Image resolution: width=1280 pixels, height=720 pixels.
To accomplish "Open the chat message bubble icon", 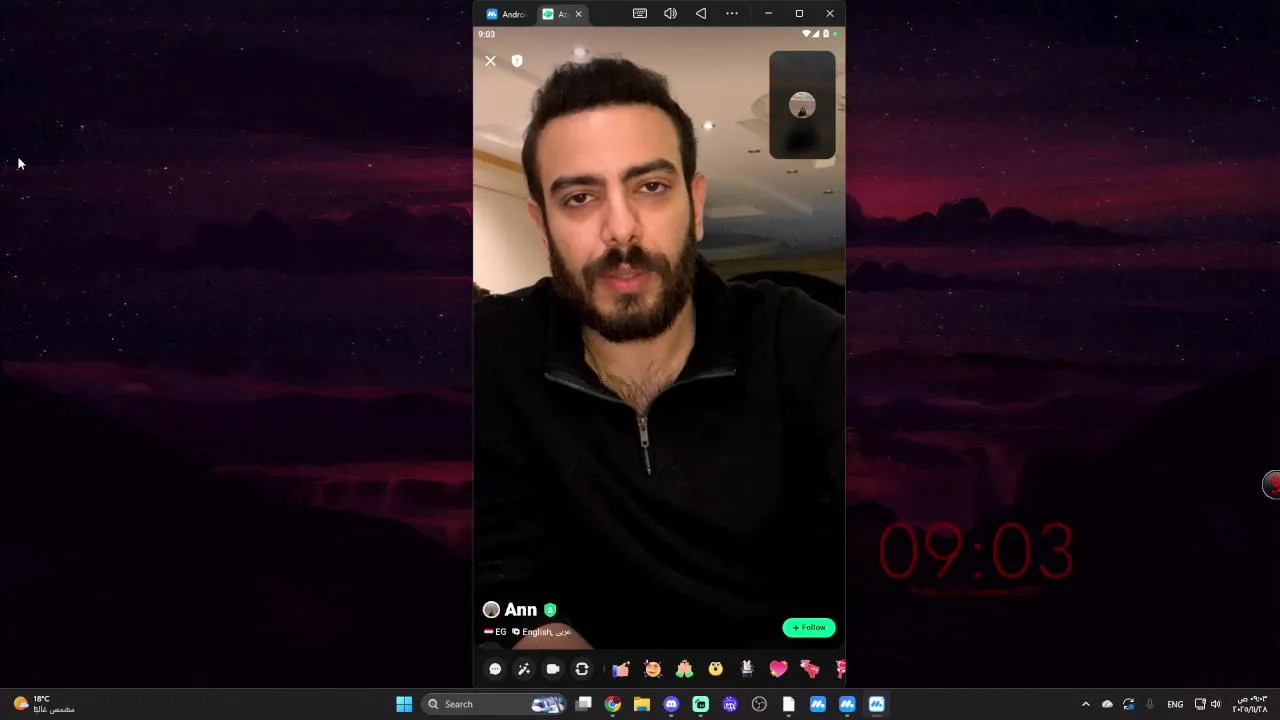I will (x=495, y=669).
